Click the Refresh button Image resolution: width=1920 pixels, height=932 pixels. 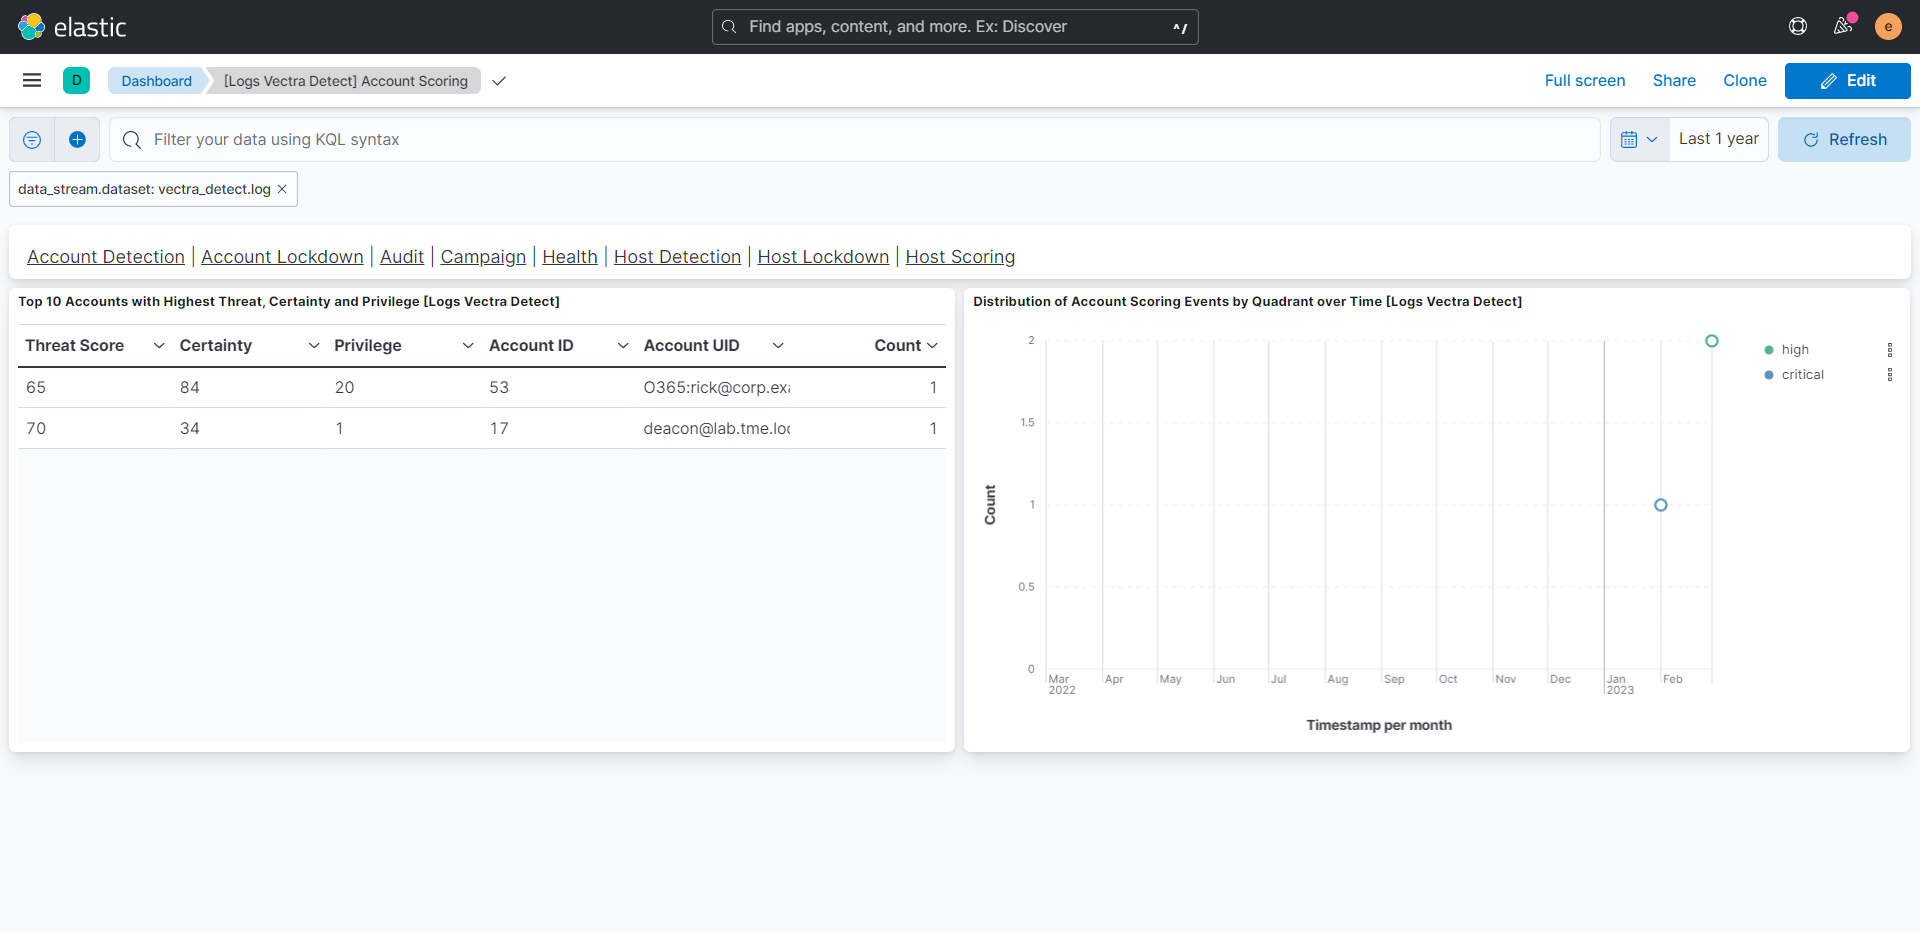[x=1844, y=140]
